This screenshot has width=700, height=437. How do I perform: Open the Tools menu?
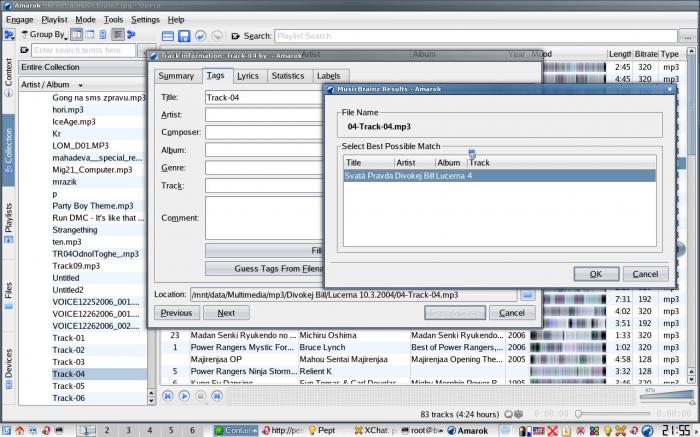(x=113, y=20)
